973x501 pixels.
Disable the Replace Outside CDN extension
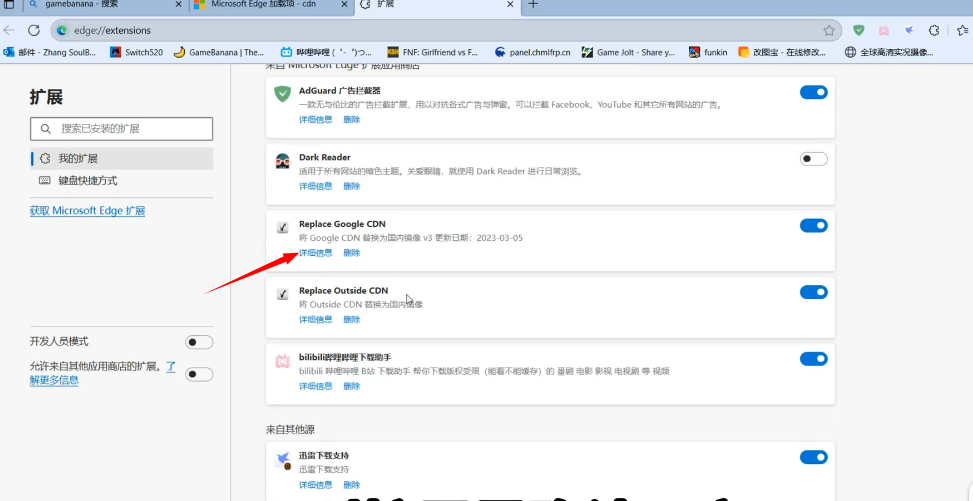pos(814,292)
